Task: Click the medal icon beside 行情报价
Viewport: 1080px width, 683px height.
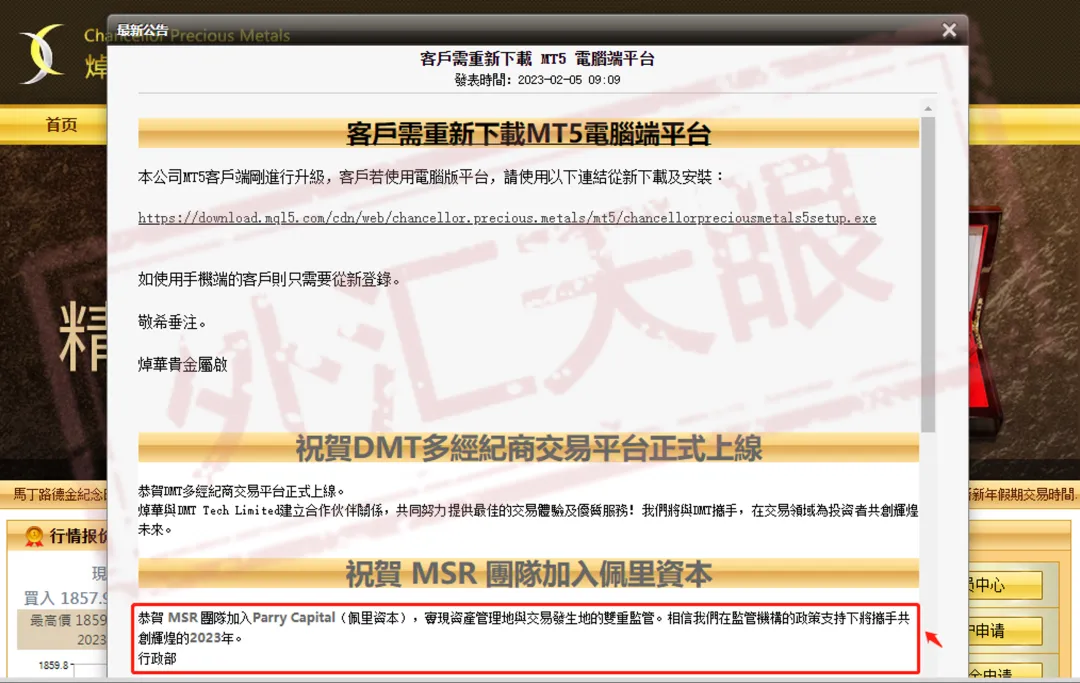Action: coord(34,536)
